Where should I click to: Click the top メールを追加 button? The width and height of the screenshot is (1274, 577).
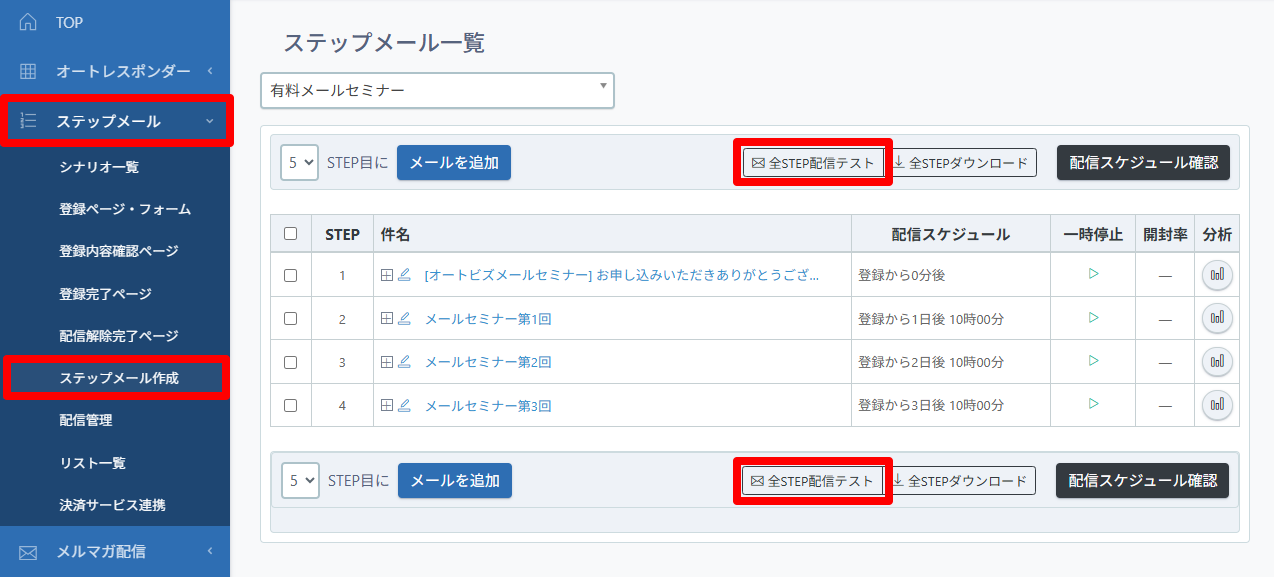454,162
